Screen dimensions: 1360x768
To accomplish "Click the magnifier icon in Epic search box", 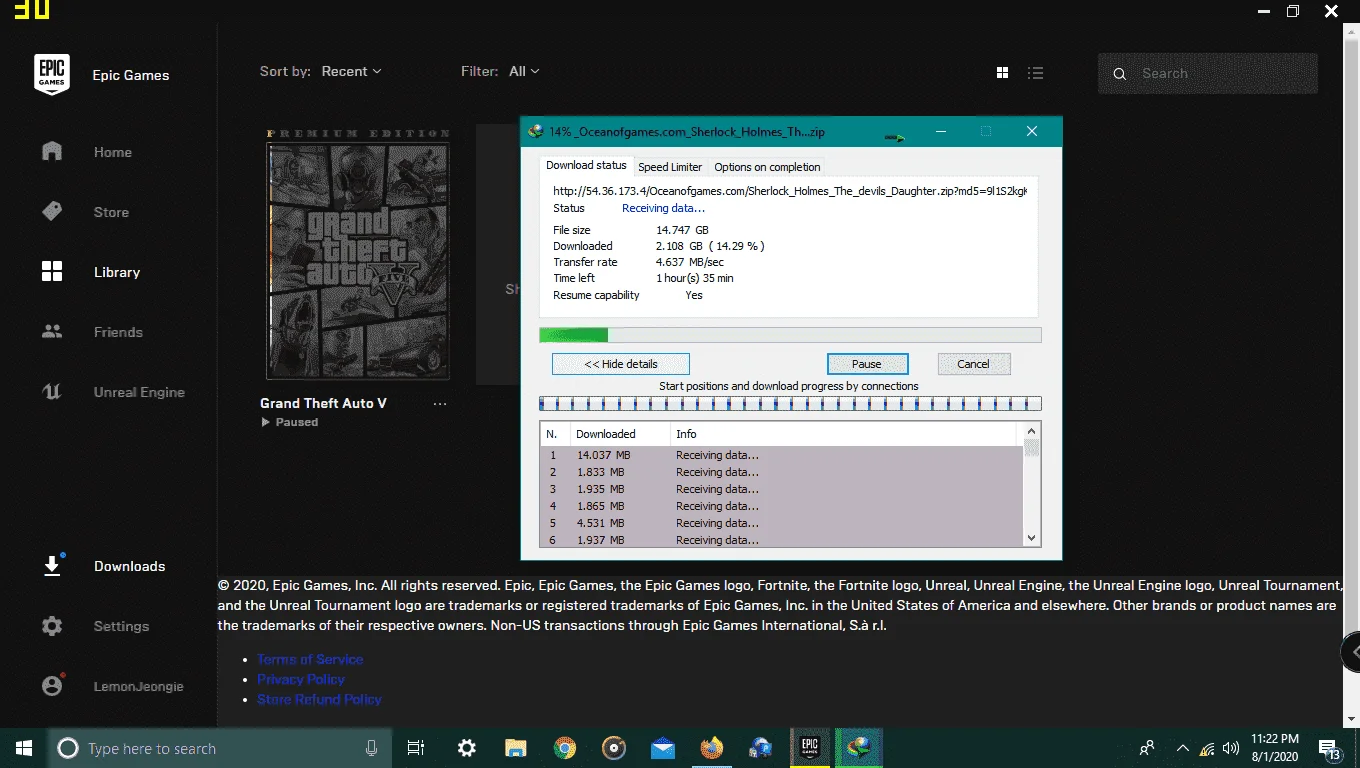I will 1120,74.
